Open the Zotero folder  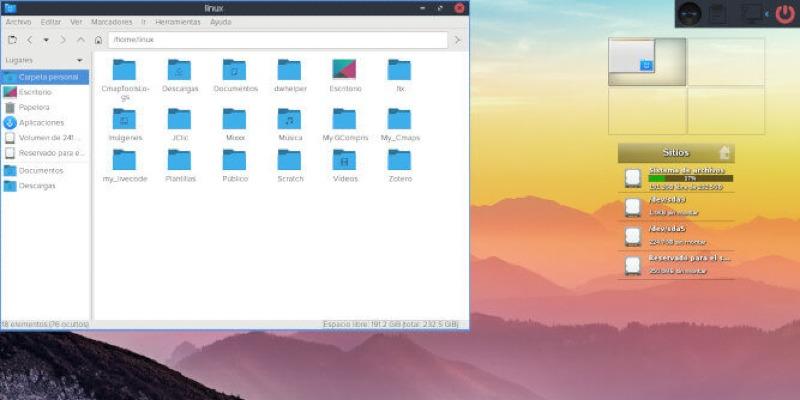coord(400,161)
